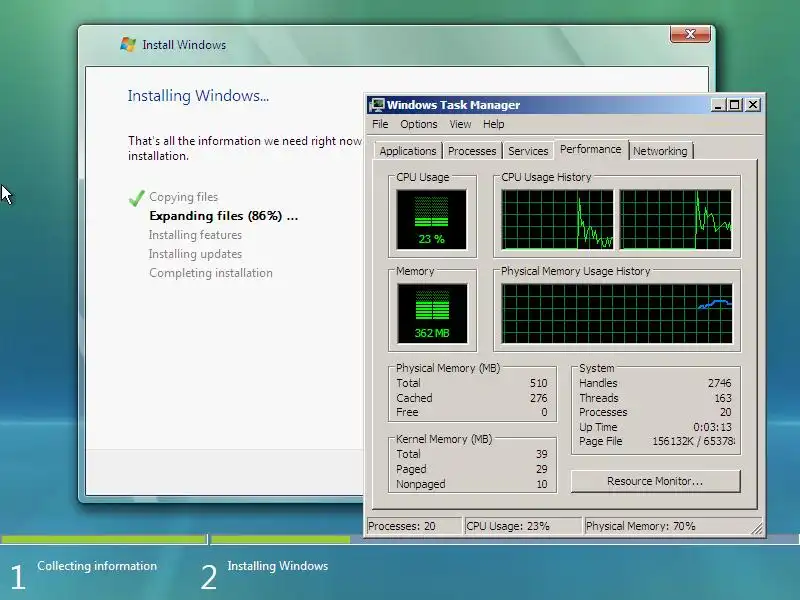Minimize the Windows Task Manager window
Screen dimensions: 800x600
718,105
